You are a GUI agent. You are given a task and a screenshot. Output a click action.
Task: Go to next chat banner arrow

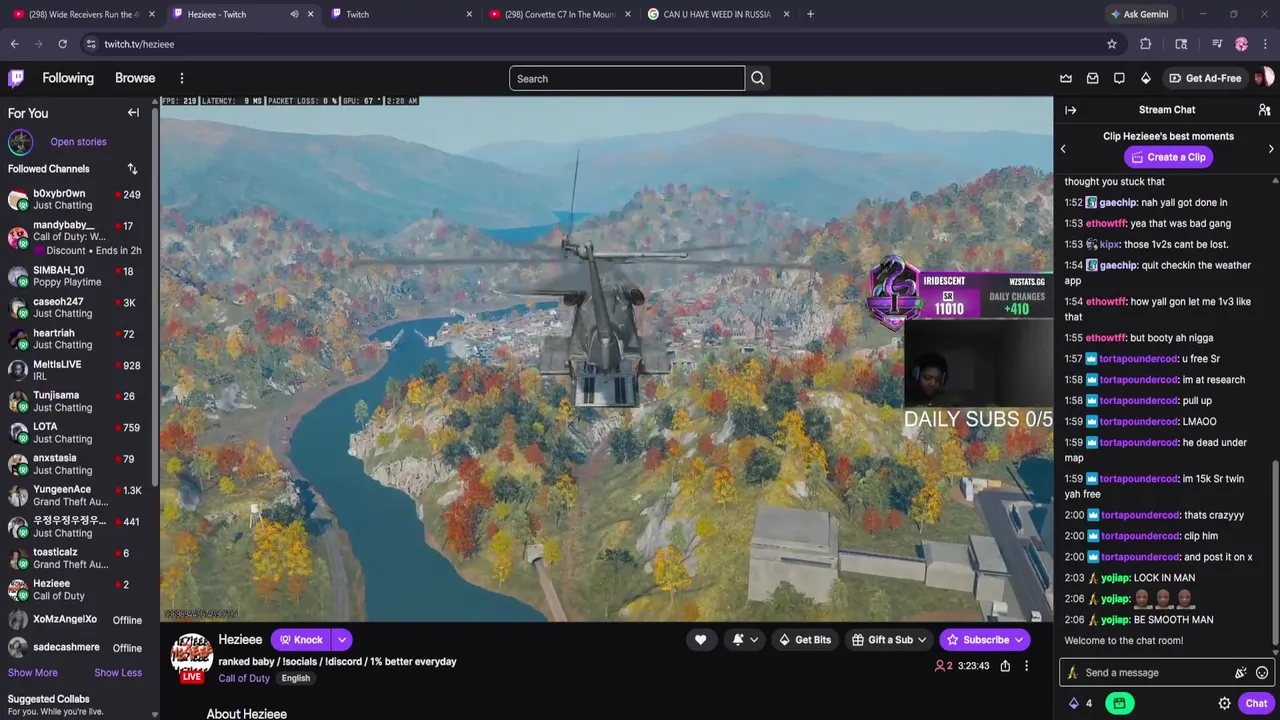(x=1271, y=149)
